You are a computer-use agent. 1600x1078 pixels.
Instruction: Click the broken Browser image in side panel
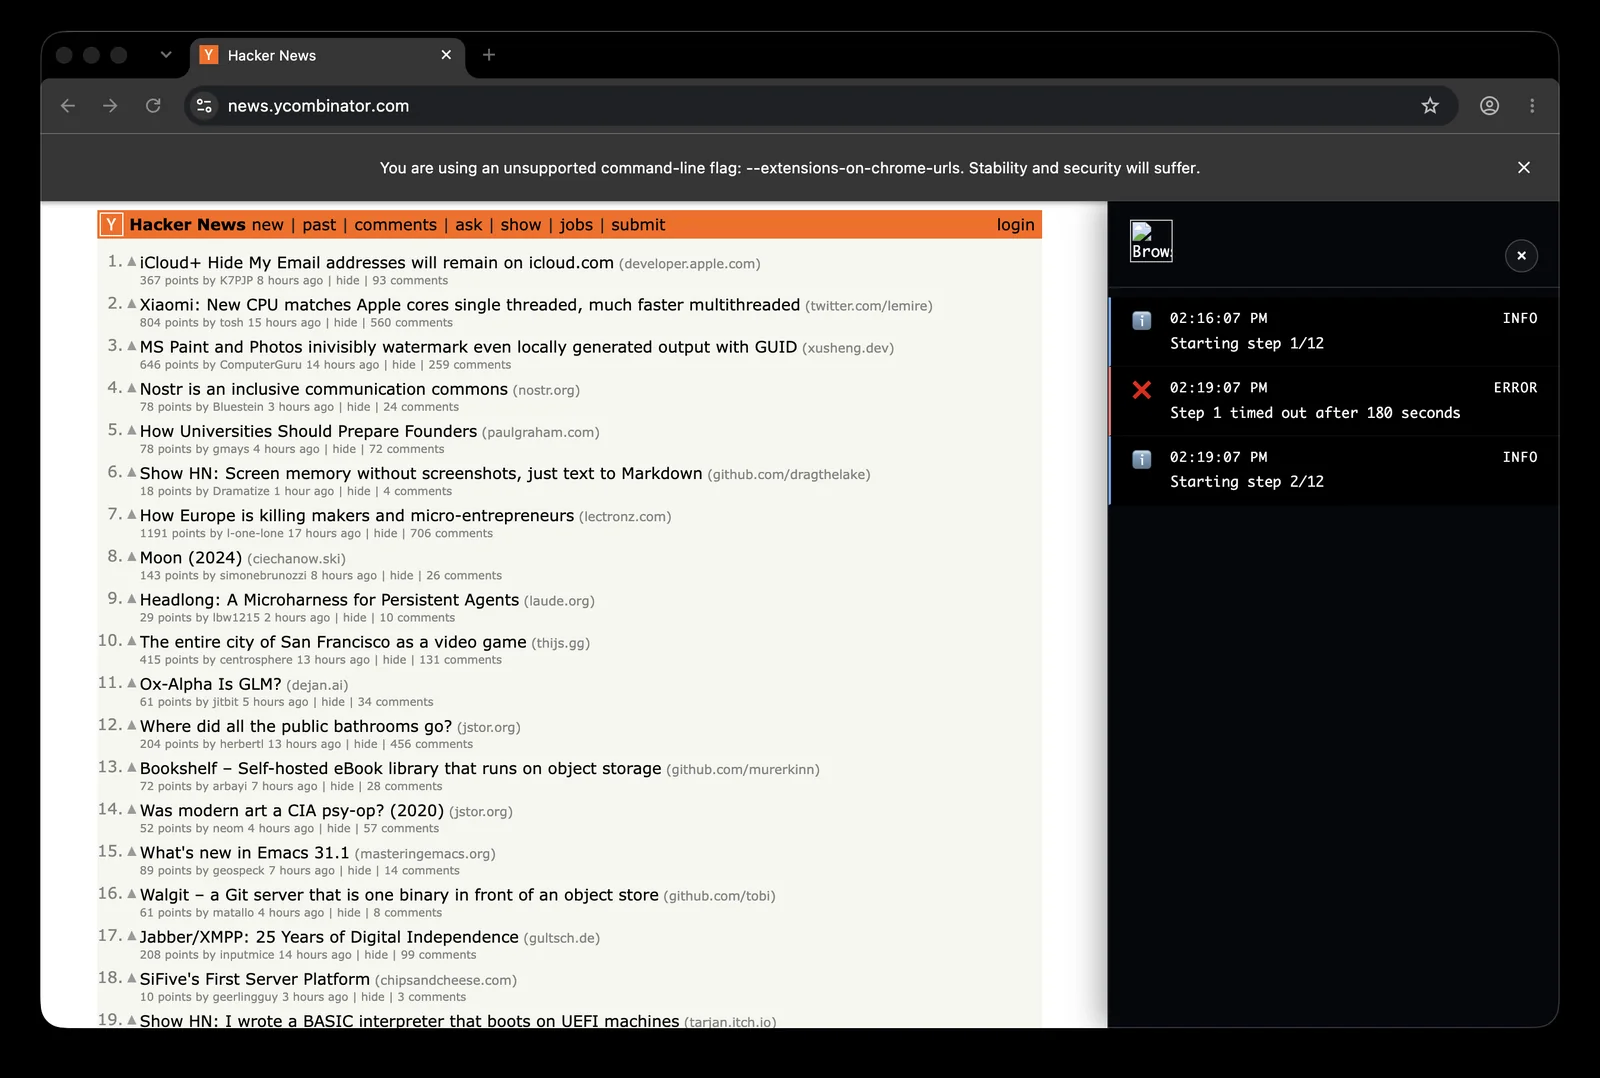click(x=1151, y=241)
